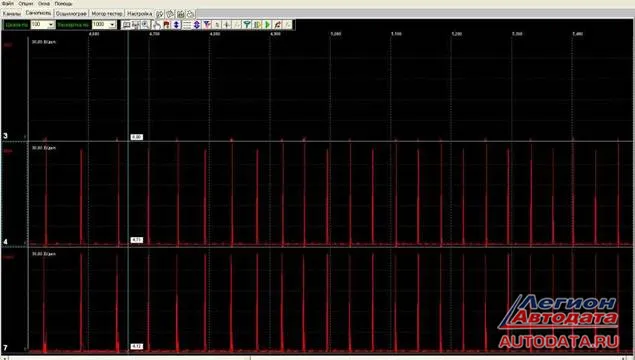
Task: Switch to the Мотор тестер tab
Action: coord(107,14)
